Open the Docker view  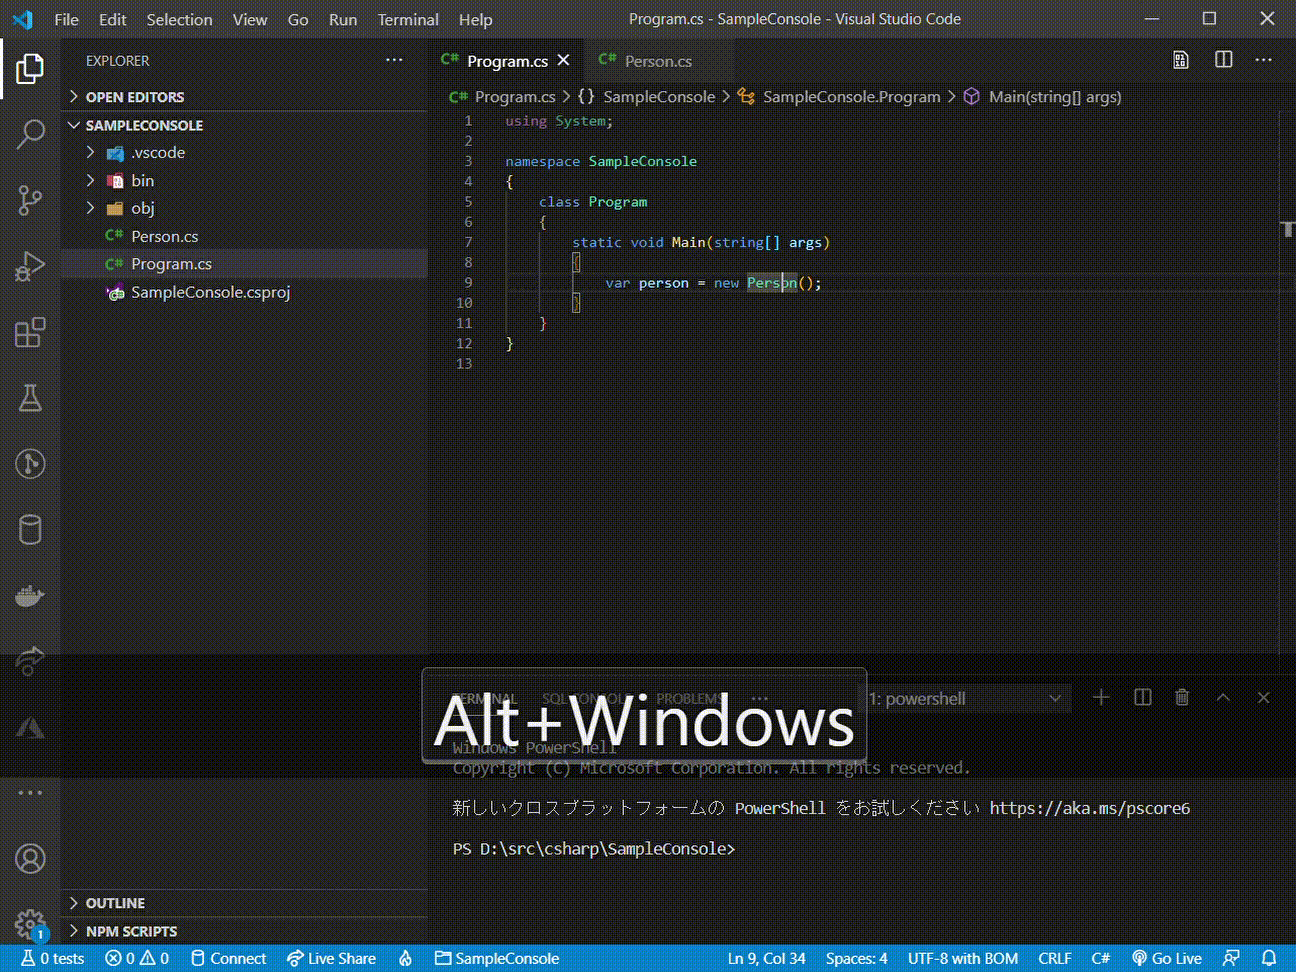click(30, 596)
